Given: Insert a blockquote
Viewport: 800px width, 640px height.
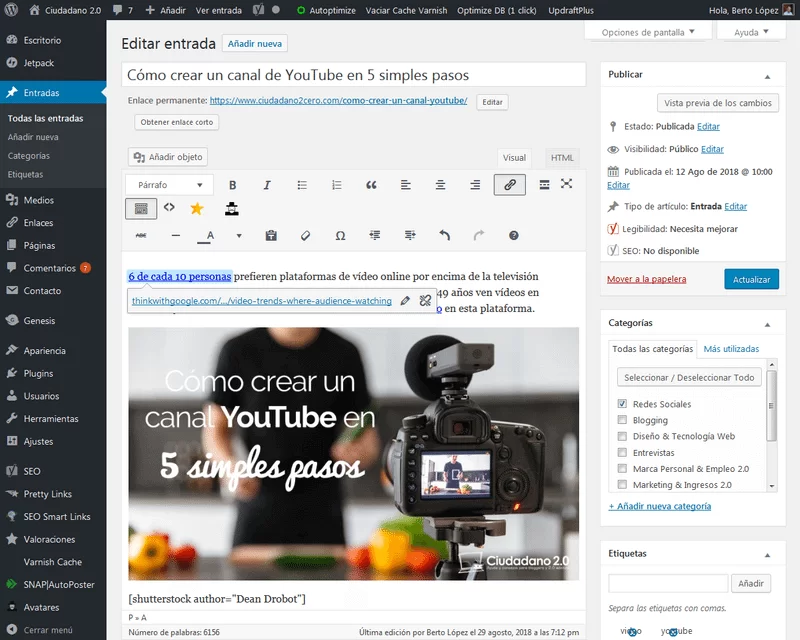Looking at the screenshot, I should [371, 185].
